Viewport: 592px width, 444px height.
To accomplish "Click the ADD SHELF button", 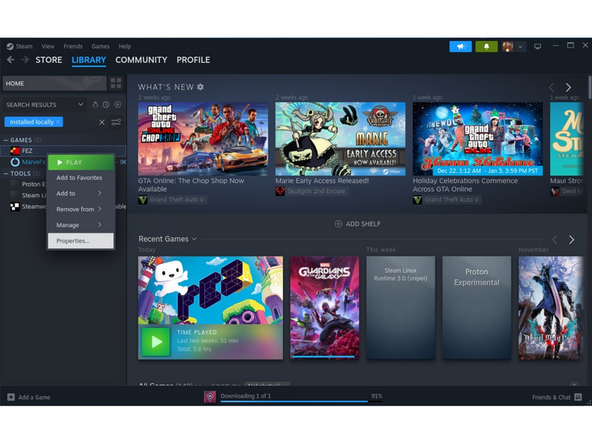I will coord(358,224).
